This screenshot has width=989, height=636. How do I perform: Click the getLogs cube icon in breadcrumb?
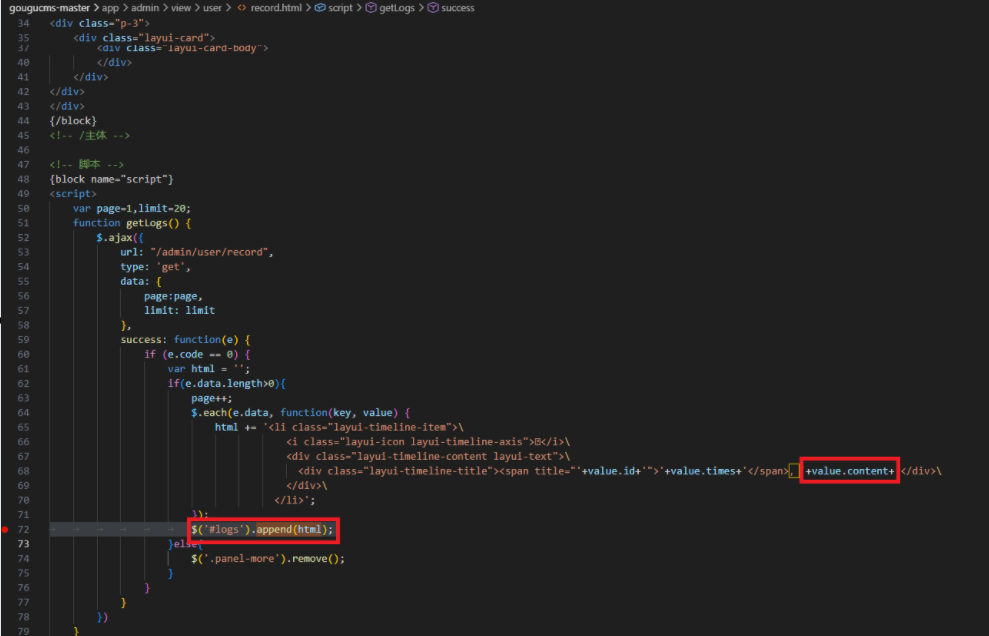pos(369,8)
